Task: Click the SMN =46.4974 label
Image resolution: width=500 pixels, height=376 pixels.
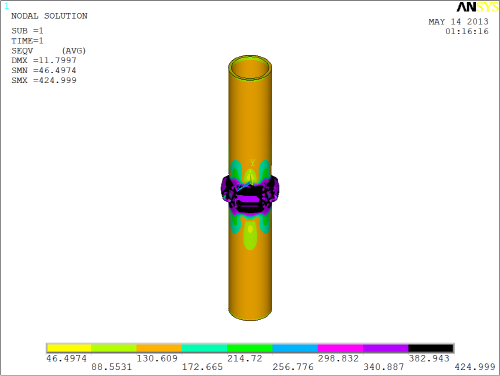Action: (x=44, y=70)
